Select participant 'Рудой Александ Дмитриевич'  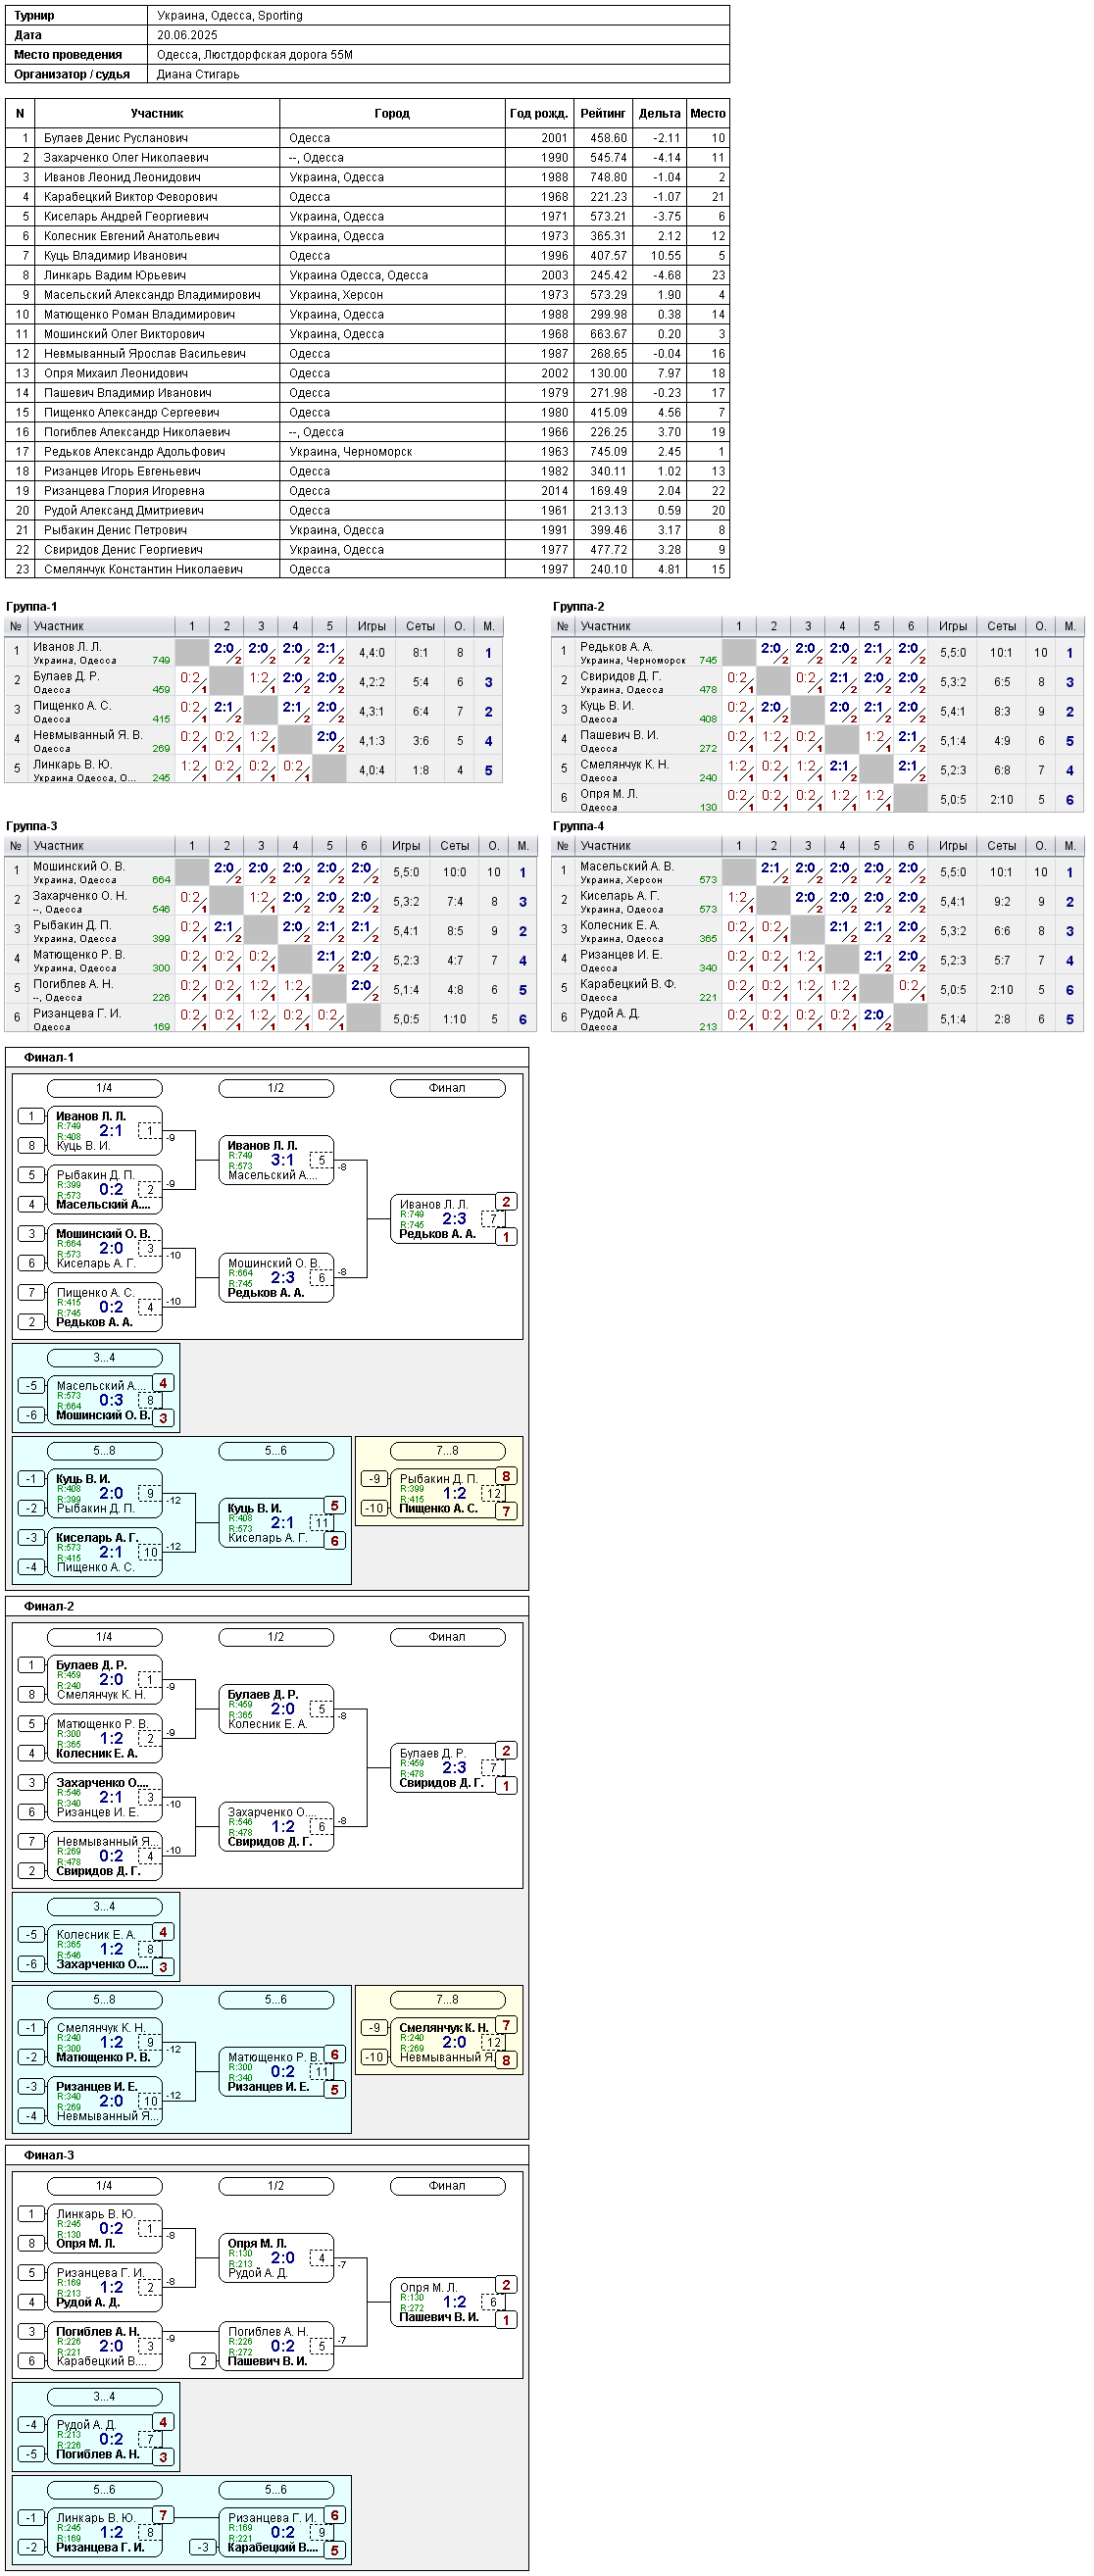point(123,510)
